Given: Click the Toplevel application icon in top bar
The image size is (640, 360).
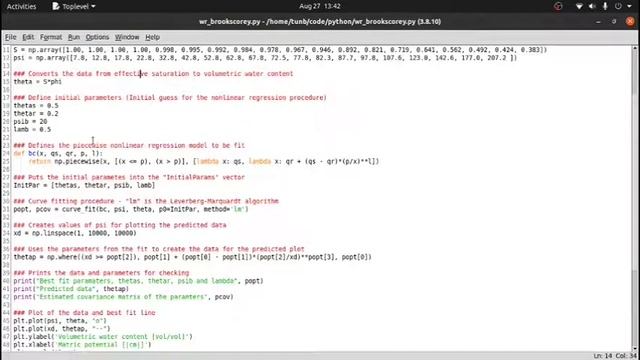Looking at the screenshot, I should [56, 7].
